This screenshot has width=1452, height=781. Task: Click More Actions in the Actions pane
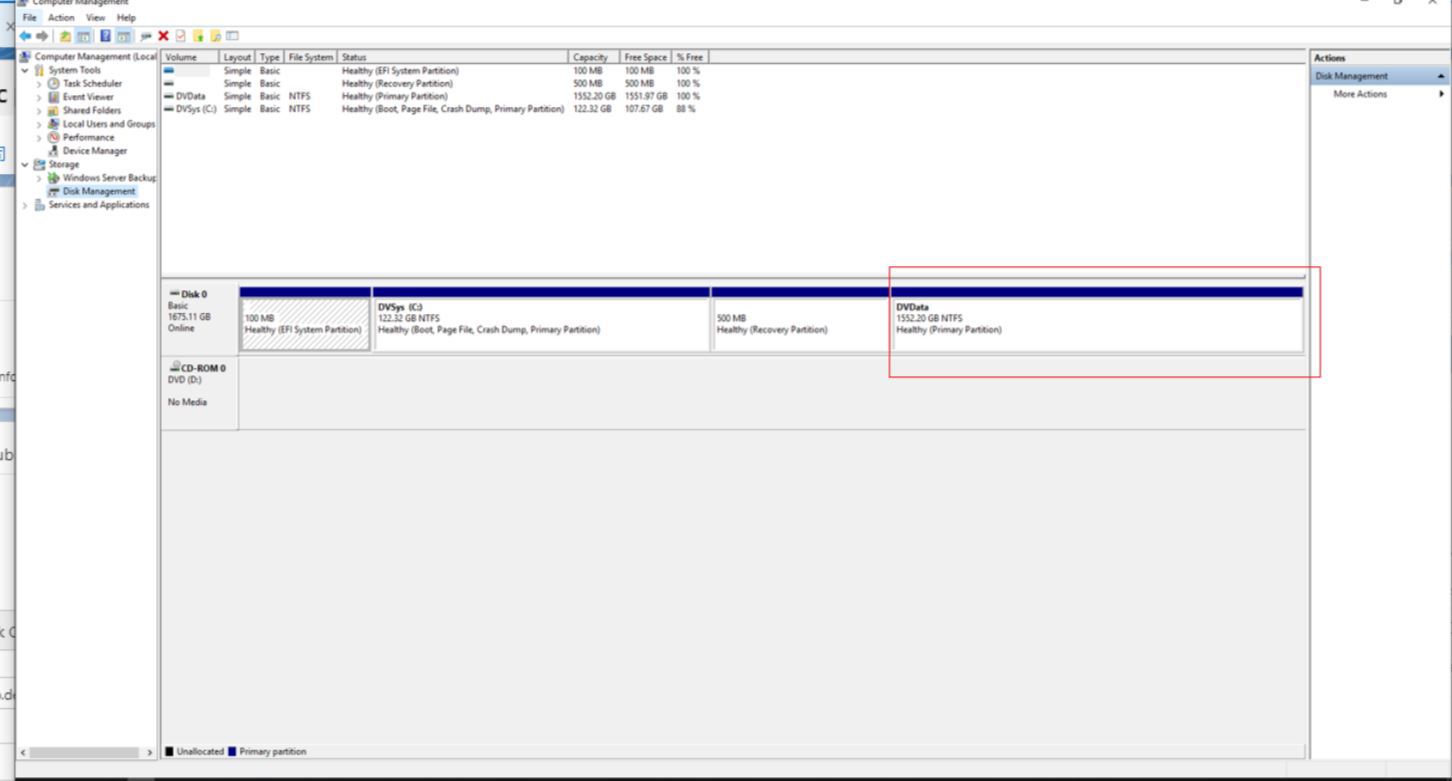click(x=1360, y=94)
